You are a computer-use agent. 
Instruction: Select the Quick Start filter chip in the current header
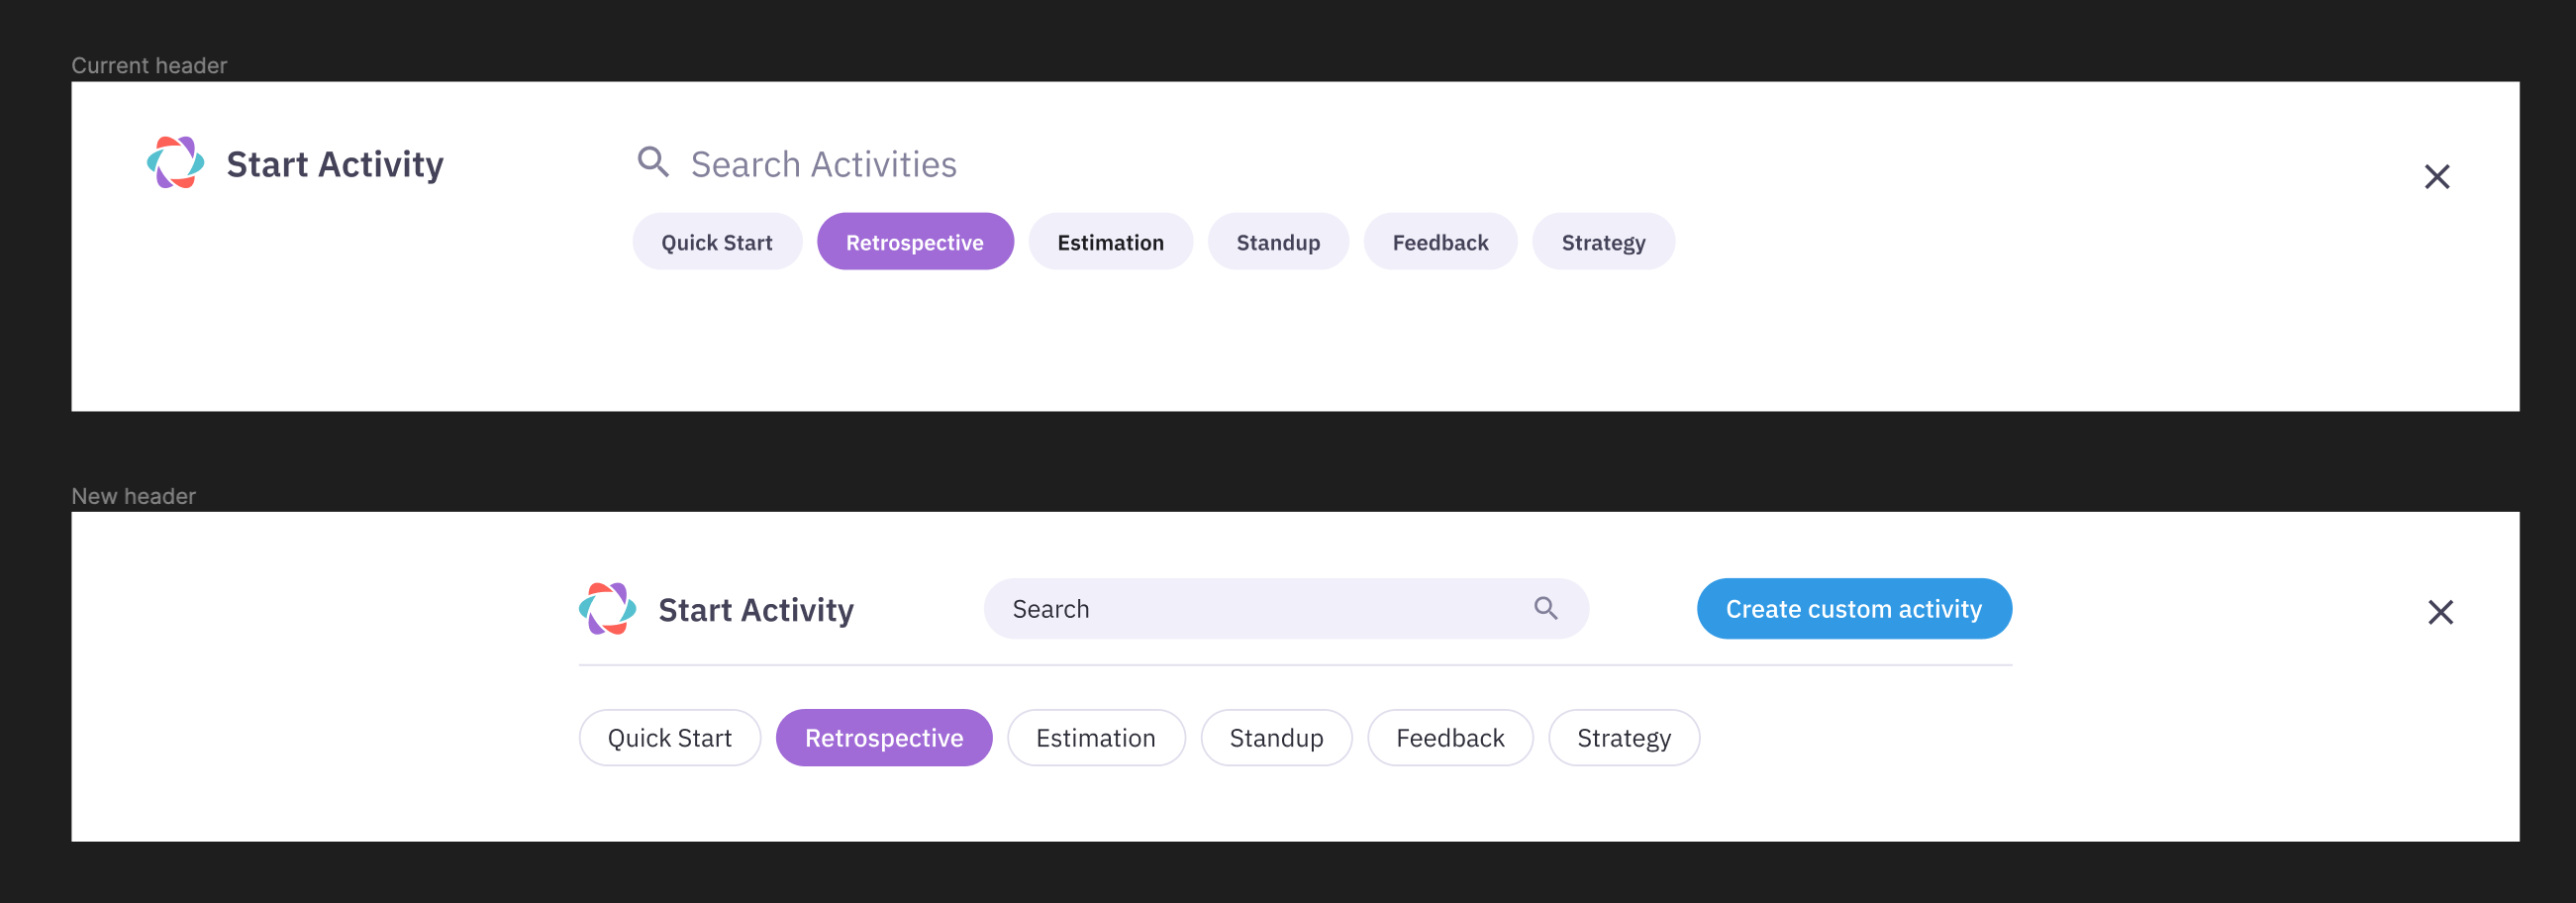pos(716,241)
